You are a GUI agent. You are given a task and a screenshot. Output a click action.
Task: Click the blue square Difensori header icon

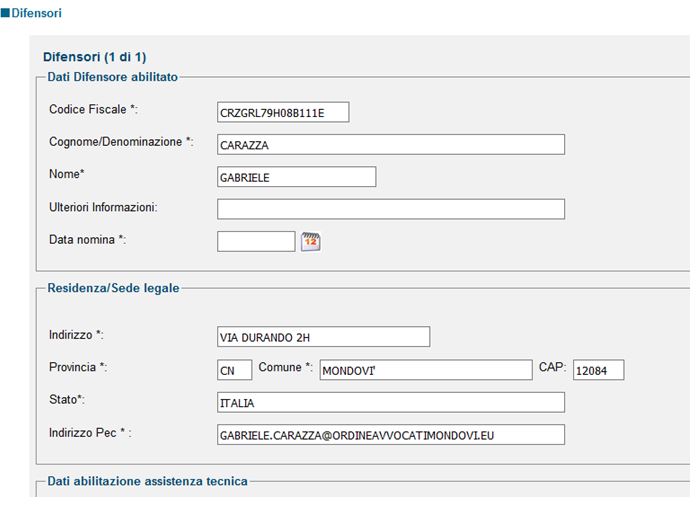click(x=5, y=12)
